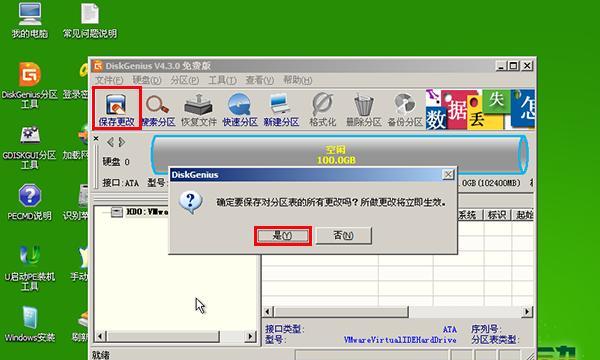Click the 搜索分区 search partition icon
The height and width of the screenshot is (360, 600).
[x=158, y=110]
